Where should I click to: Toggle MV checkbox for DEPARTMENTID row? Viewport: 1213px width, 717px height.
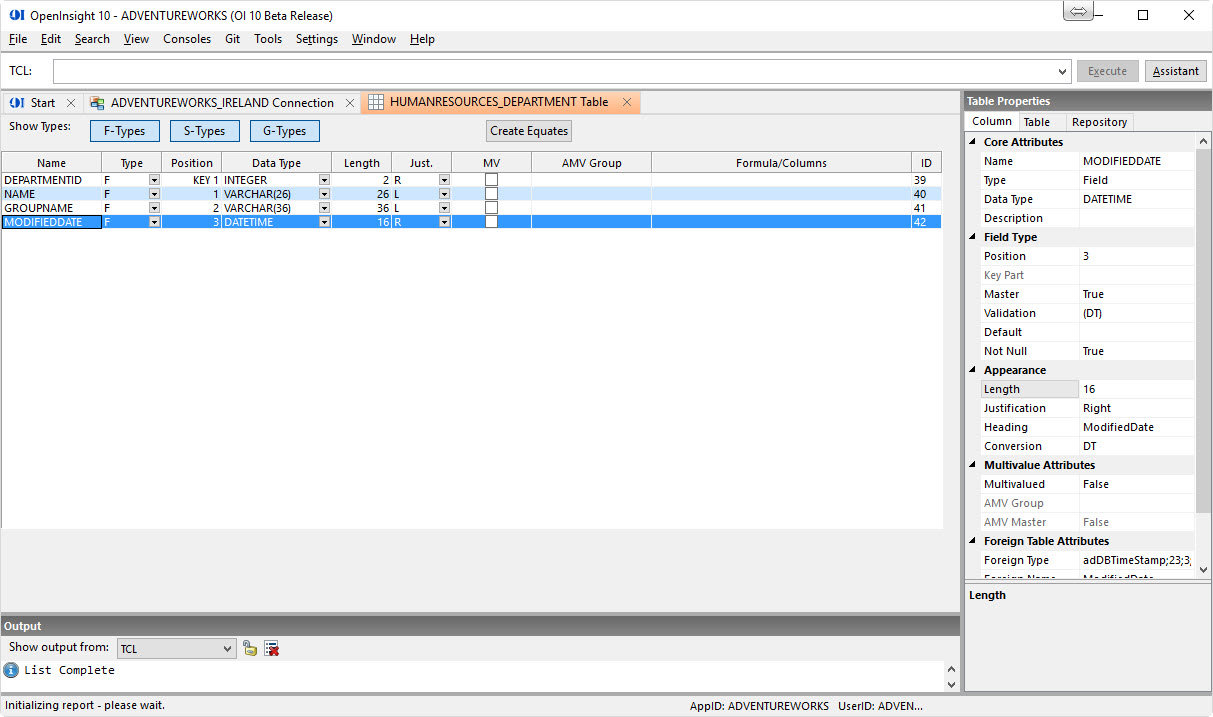[x=491, y=180]
